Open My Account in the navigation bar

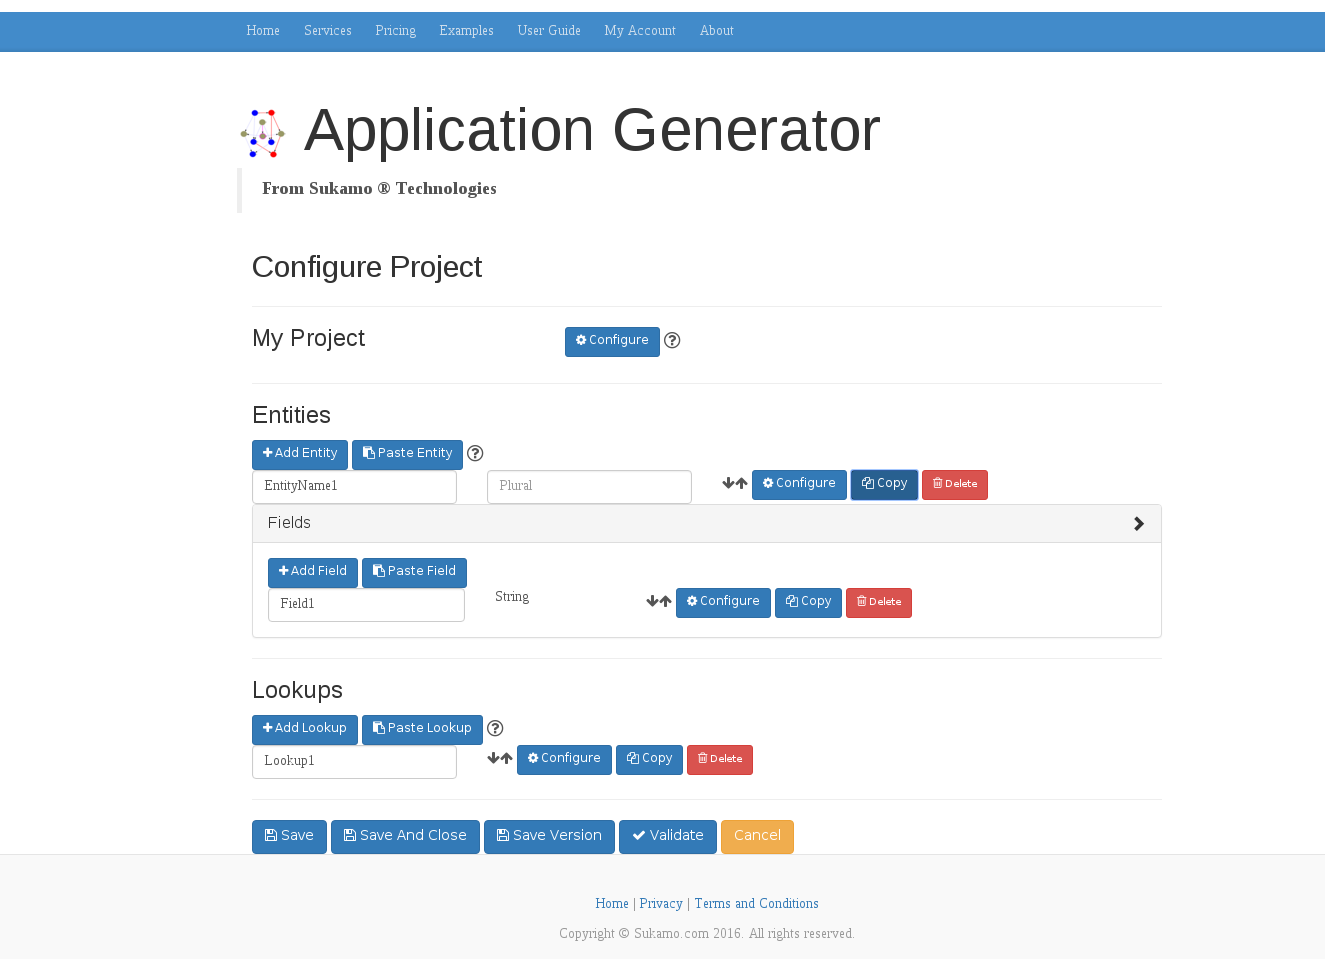pos(639,31)
